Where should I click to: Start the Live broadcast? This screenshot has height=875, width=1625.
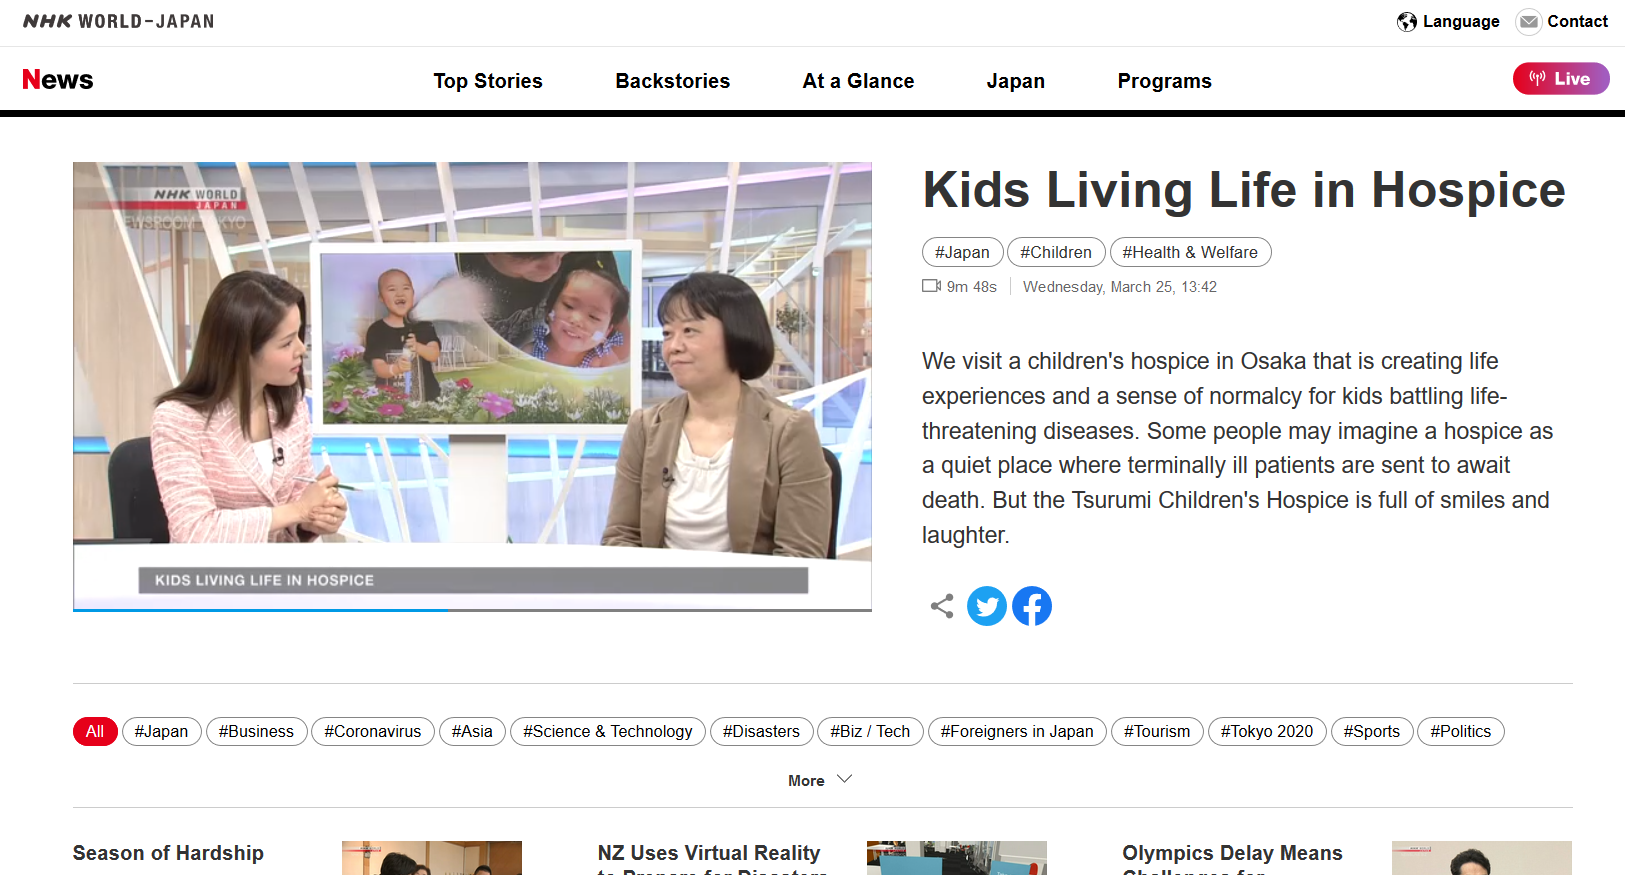point(1561,79)
